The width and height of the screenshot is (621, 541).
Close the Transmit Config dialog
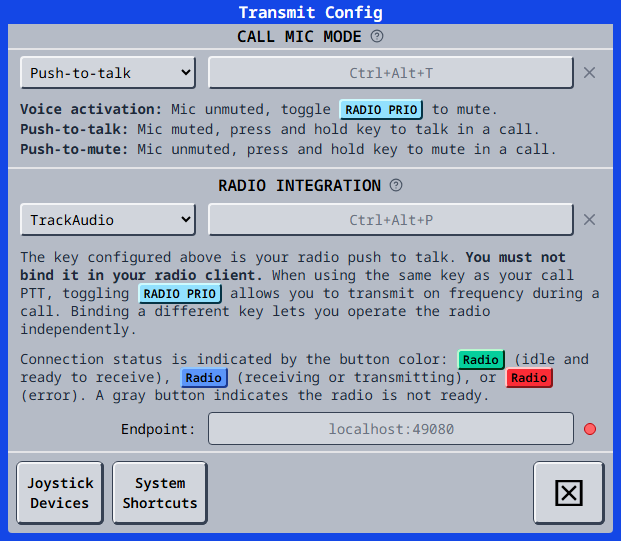click(x=569, y=493)
